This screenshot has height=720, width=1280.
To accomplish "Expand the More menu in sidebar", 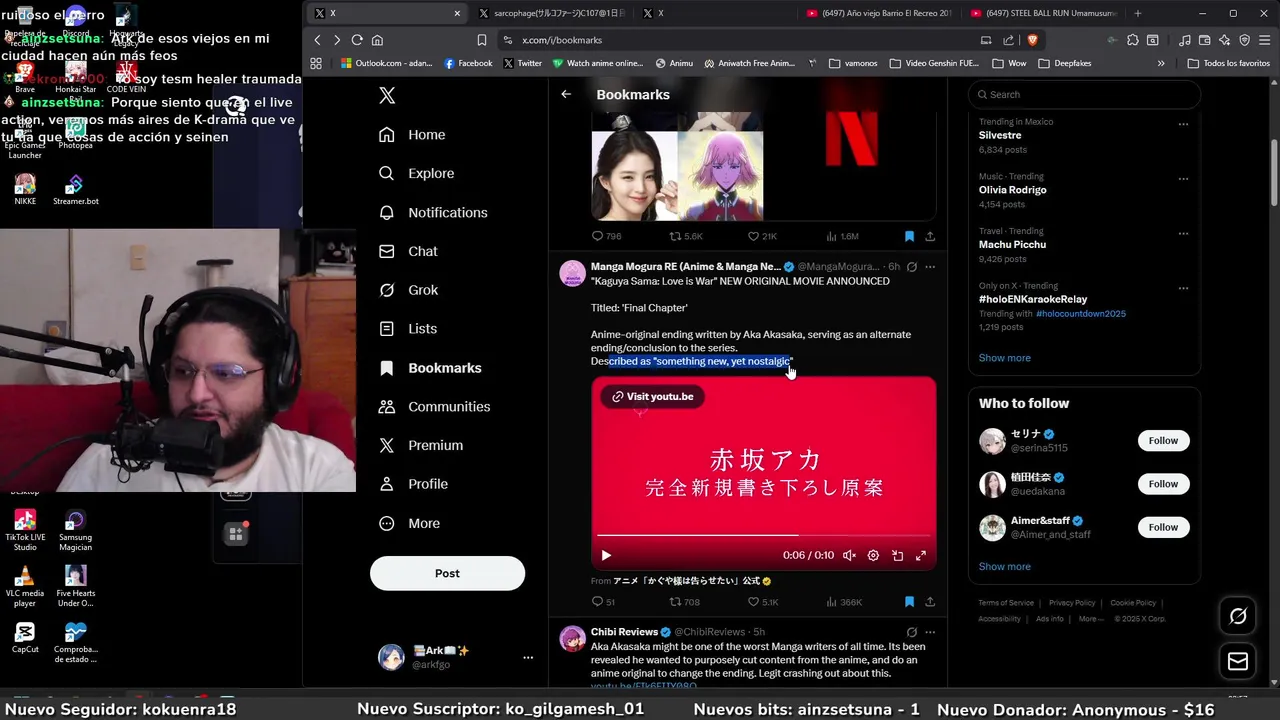I will (409, 523).
